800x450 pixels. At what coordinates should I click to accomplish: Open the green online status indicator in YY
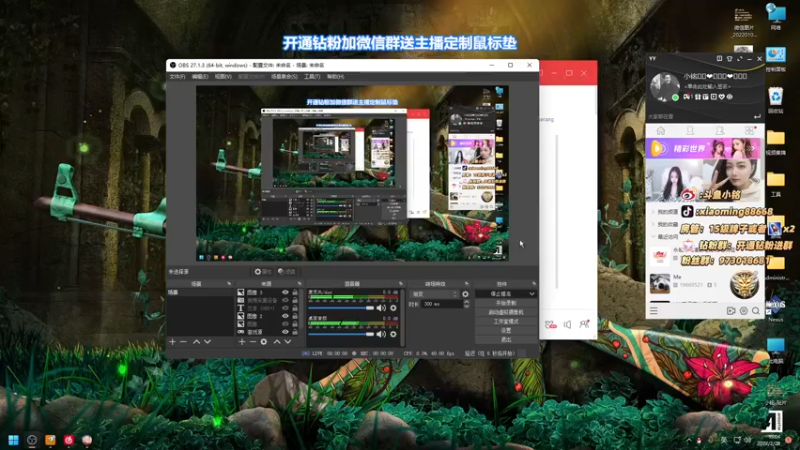point(676,97)
